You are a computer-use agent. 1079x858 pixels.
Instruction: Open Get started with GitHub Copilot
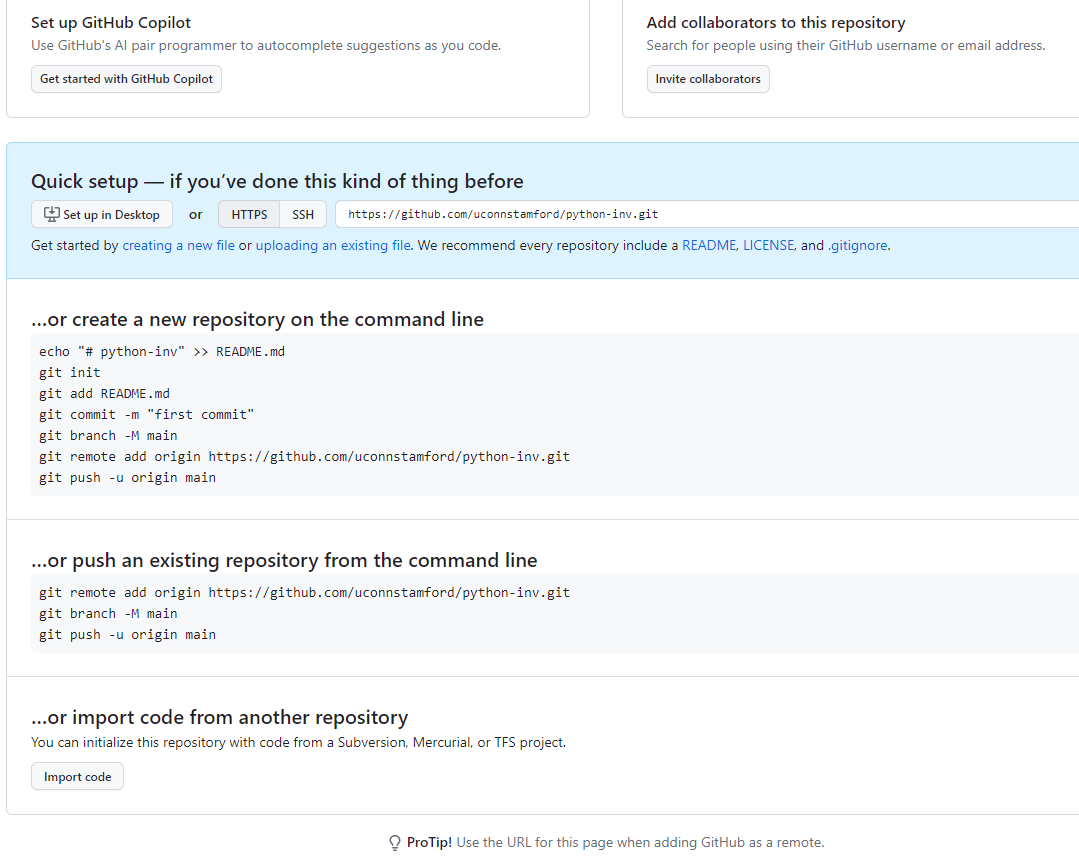coord(127,79)
